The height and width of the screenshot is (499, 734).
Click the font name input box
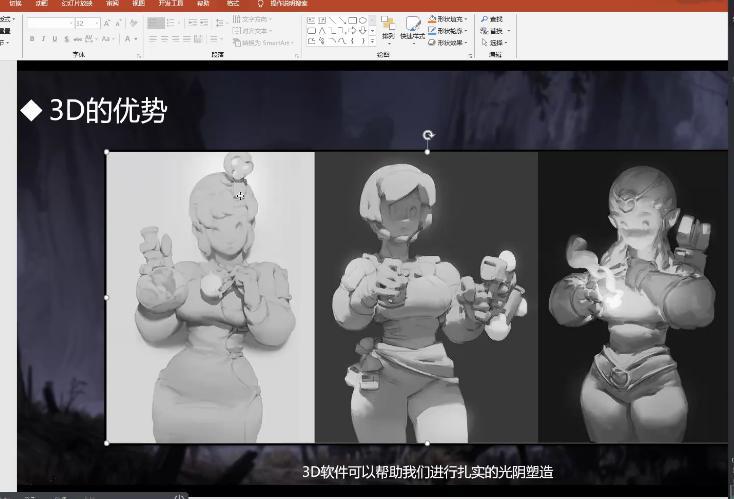pyautogui.click(x=51, y=23)
